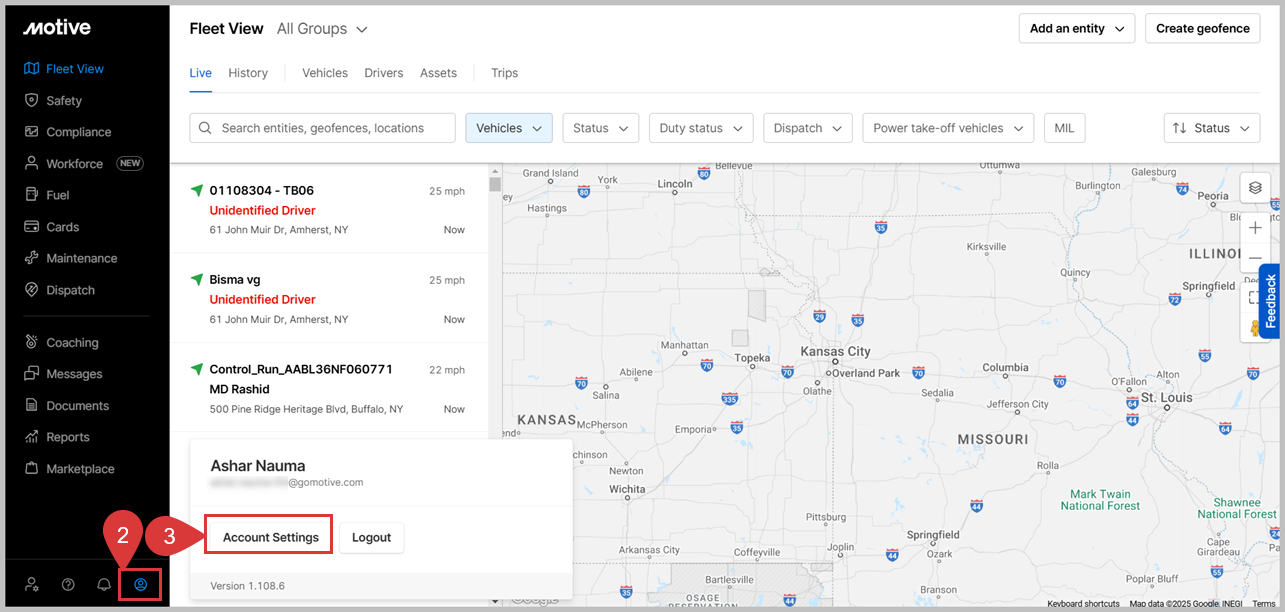Viewport: 1285px width, 612px height.
Task: Switch to the Live tab
Action: pos(200,73)
